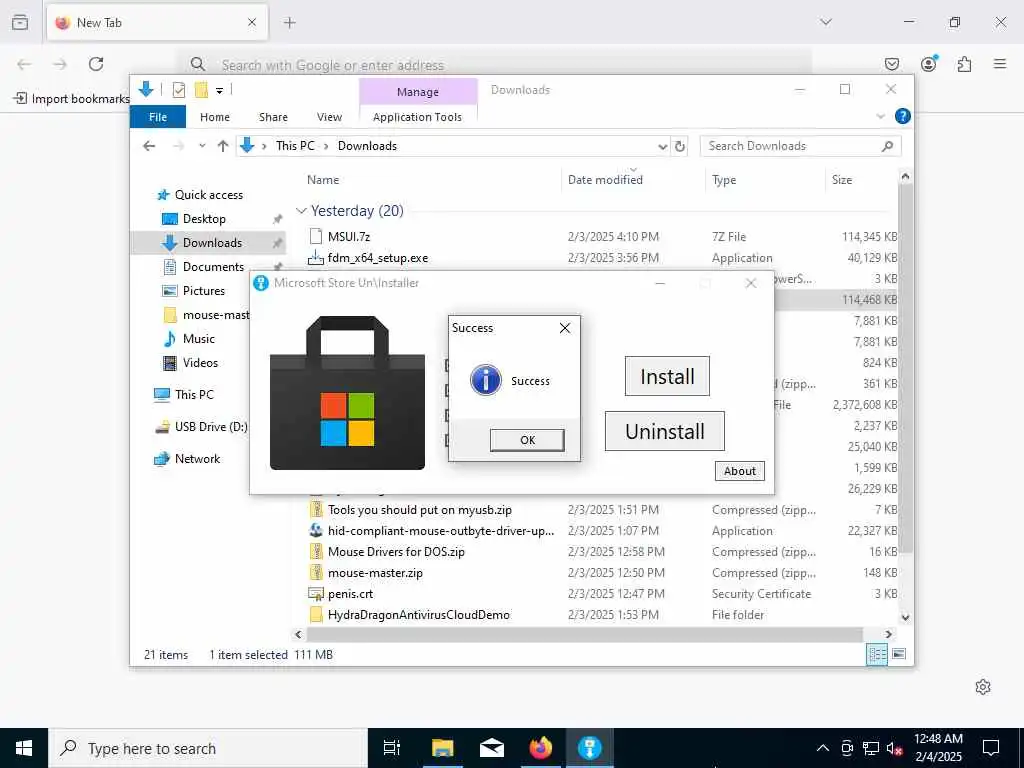Viewport: 1024px width, 768px height.
Task: Open Firefox extensions puzzle icon
Action: 965,64
